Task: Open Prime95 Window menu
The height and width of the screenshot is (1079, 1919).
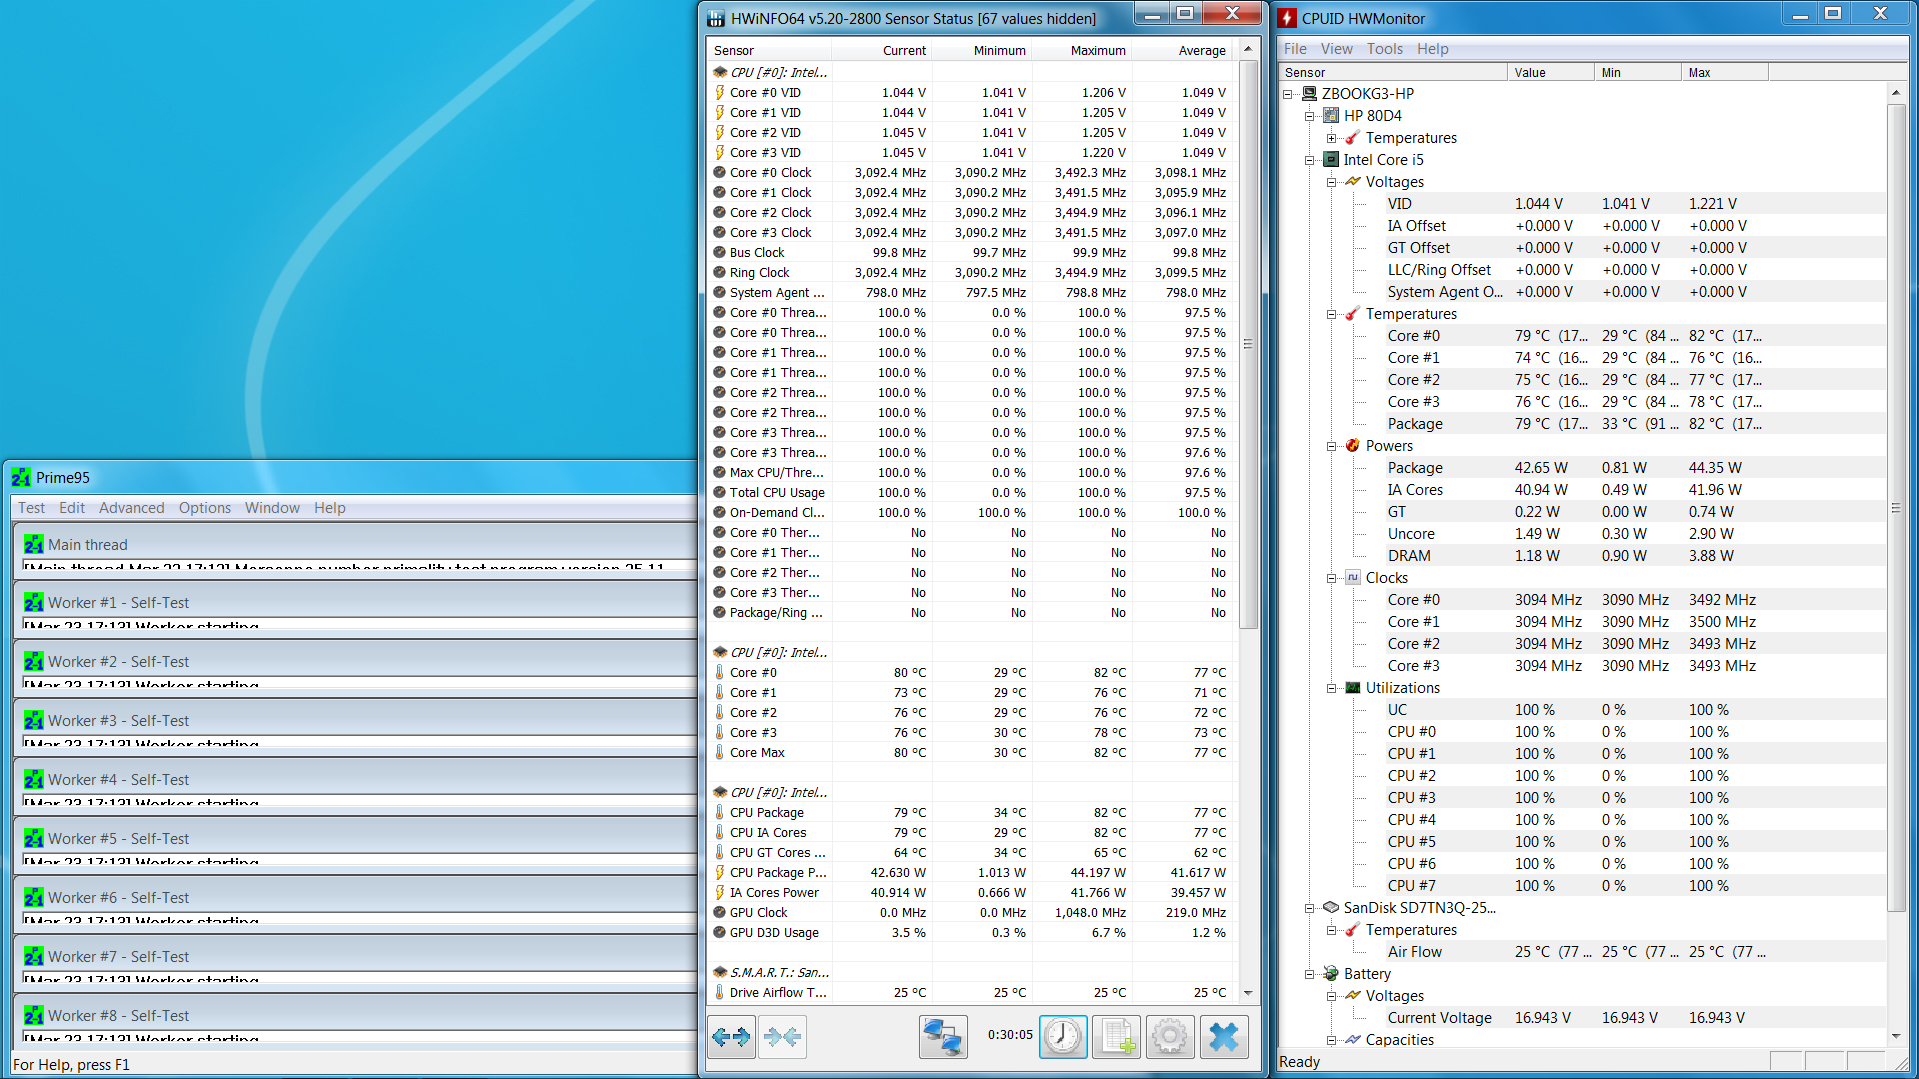Action: tap(272, 508)
